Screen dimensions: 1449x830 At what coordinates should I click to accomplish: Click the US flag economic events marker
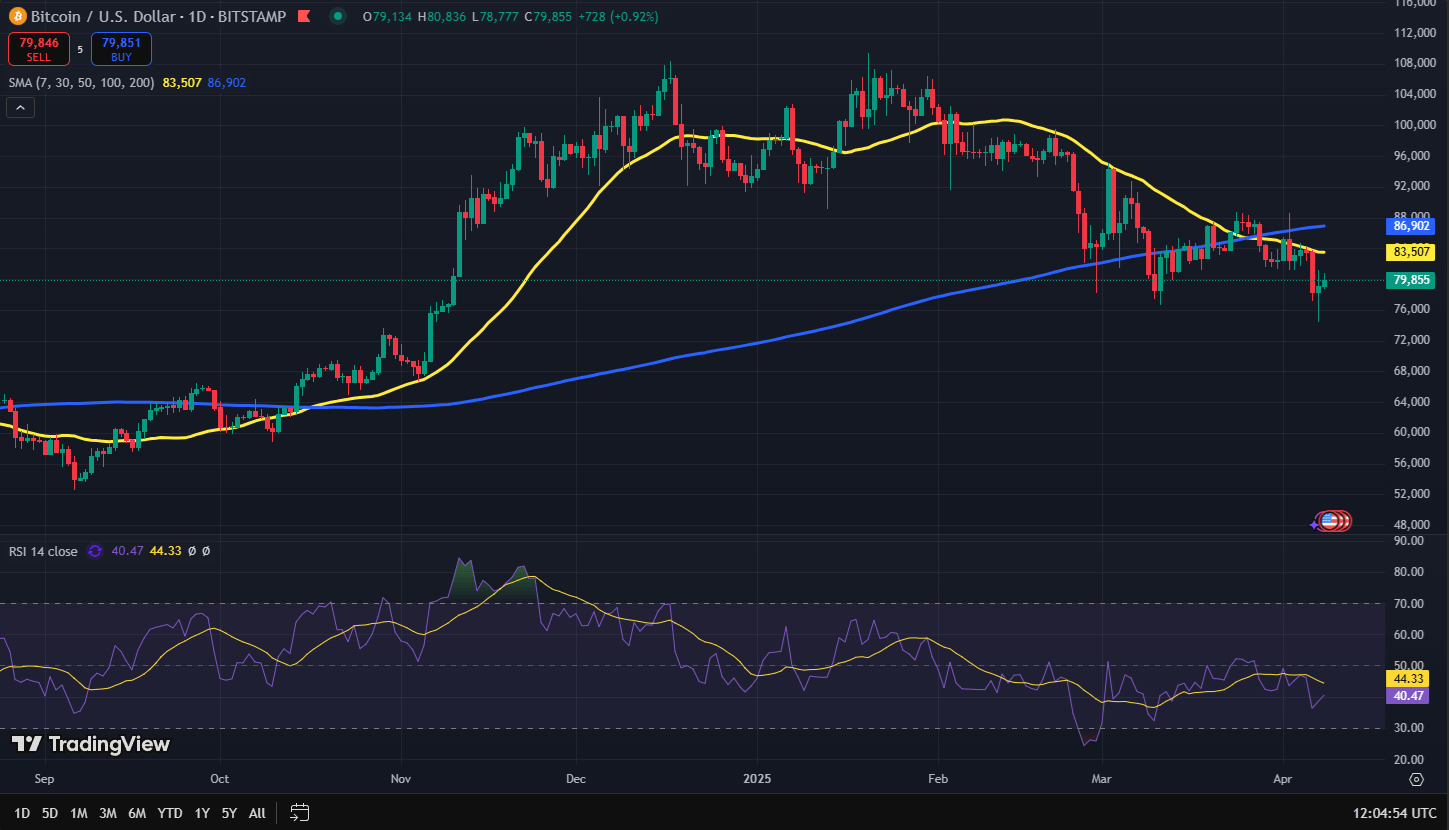(1330, 520)
